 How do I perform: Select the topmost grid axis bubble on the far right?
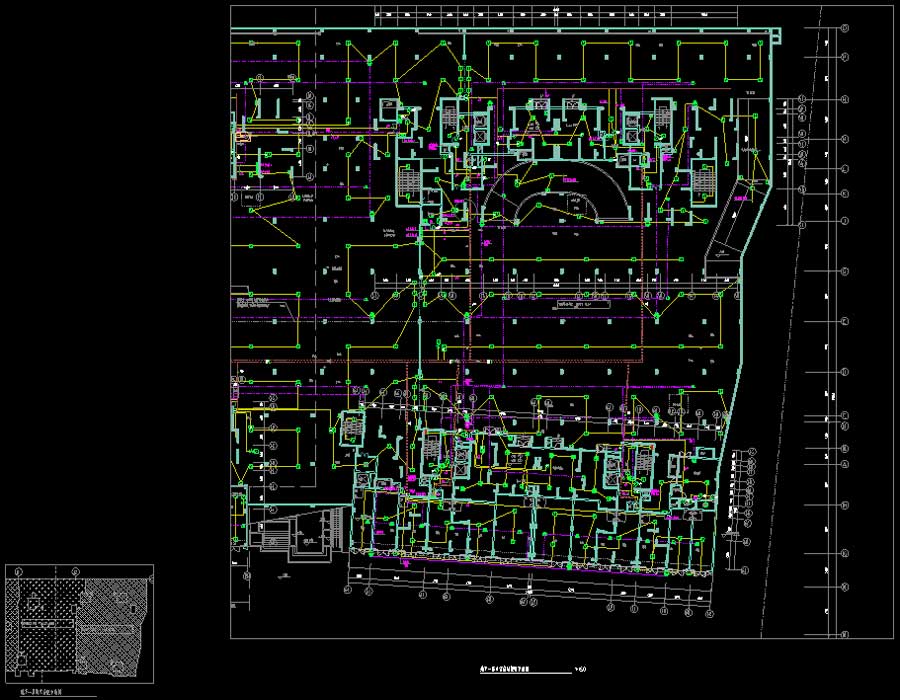click(844, 29)
